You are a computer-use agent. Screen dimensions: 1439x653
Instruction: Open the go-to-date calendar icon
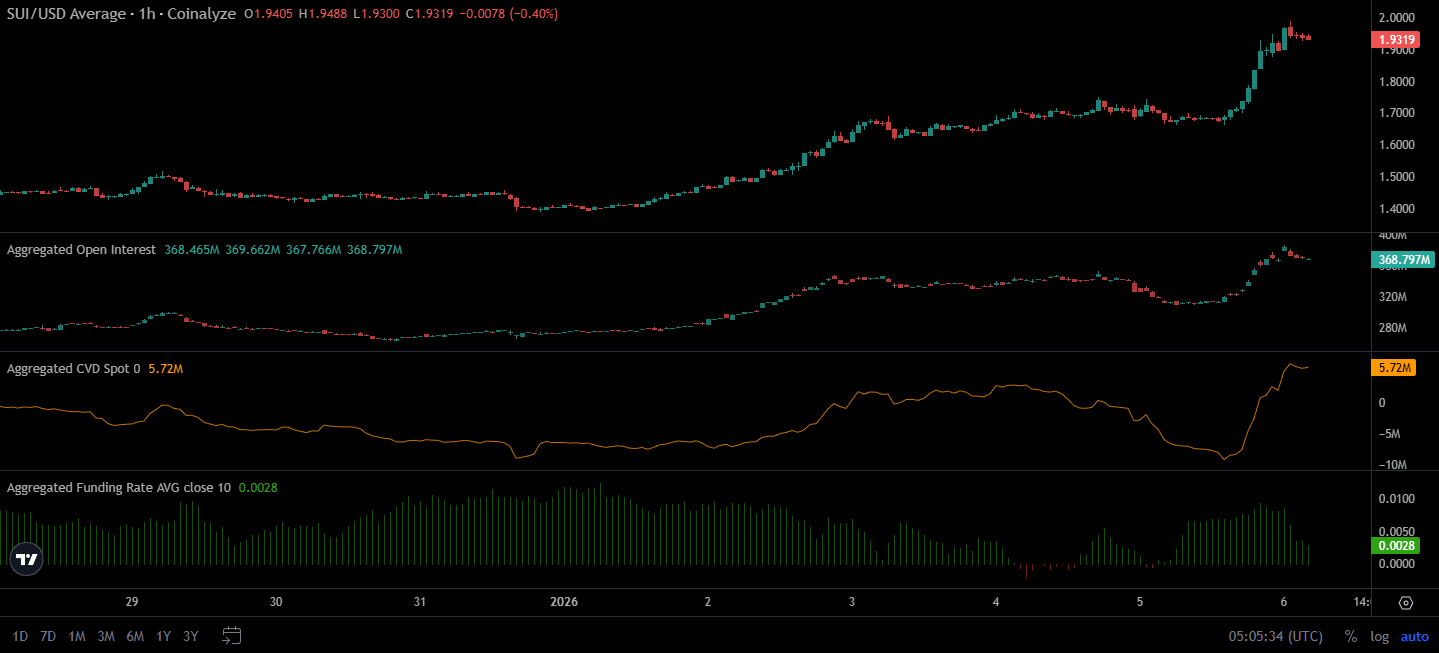tap(232, 635)
